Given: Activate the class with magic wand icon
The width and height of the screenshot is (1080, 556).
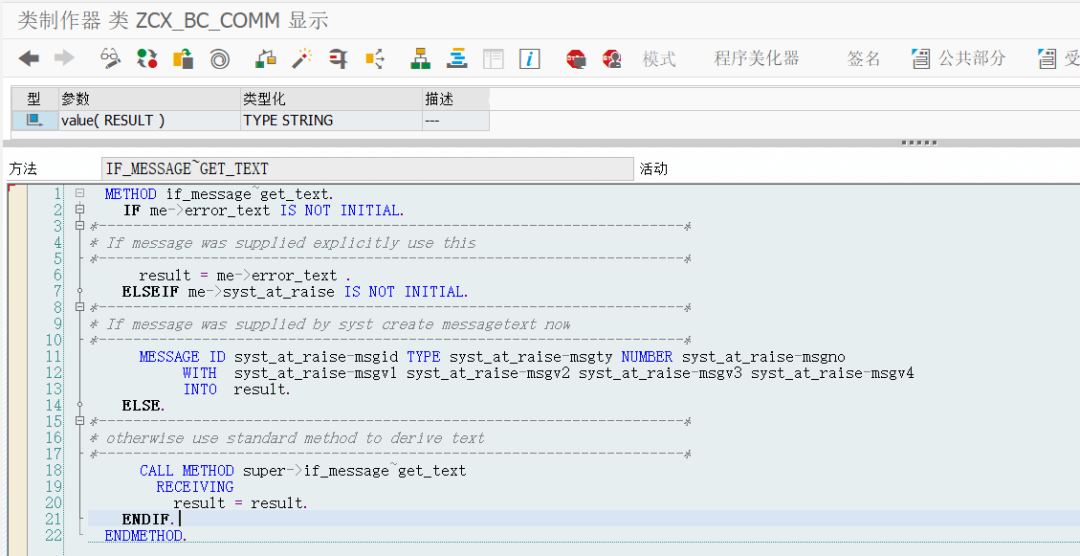Looking at the screenshot, I should click(x=302, y=59).
